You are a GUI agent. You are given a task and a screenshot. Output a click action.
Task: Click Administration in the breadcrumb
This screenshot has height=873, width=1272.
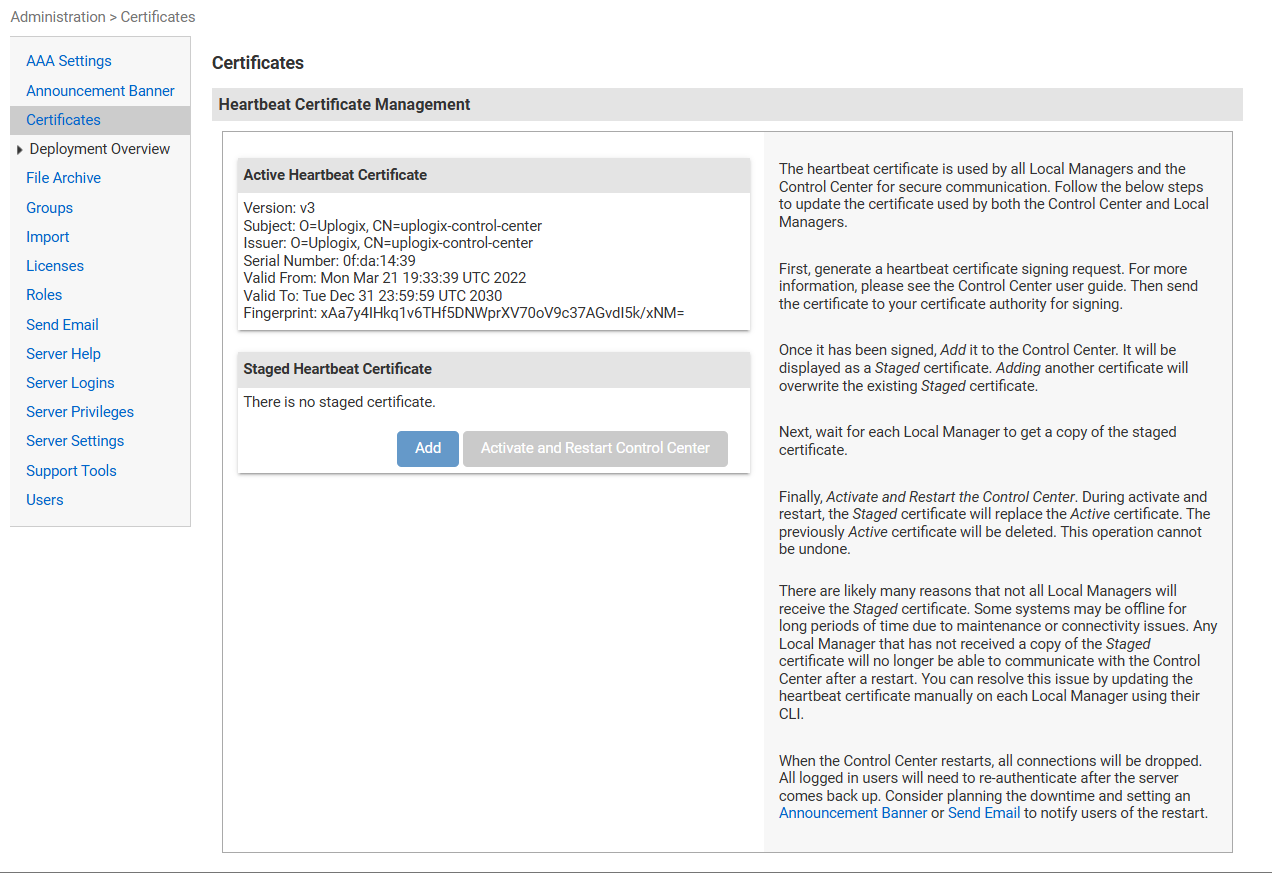point(58,16)
